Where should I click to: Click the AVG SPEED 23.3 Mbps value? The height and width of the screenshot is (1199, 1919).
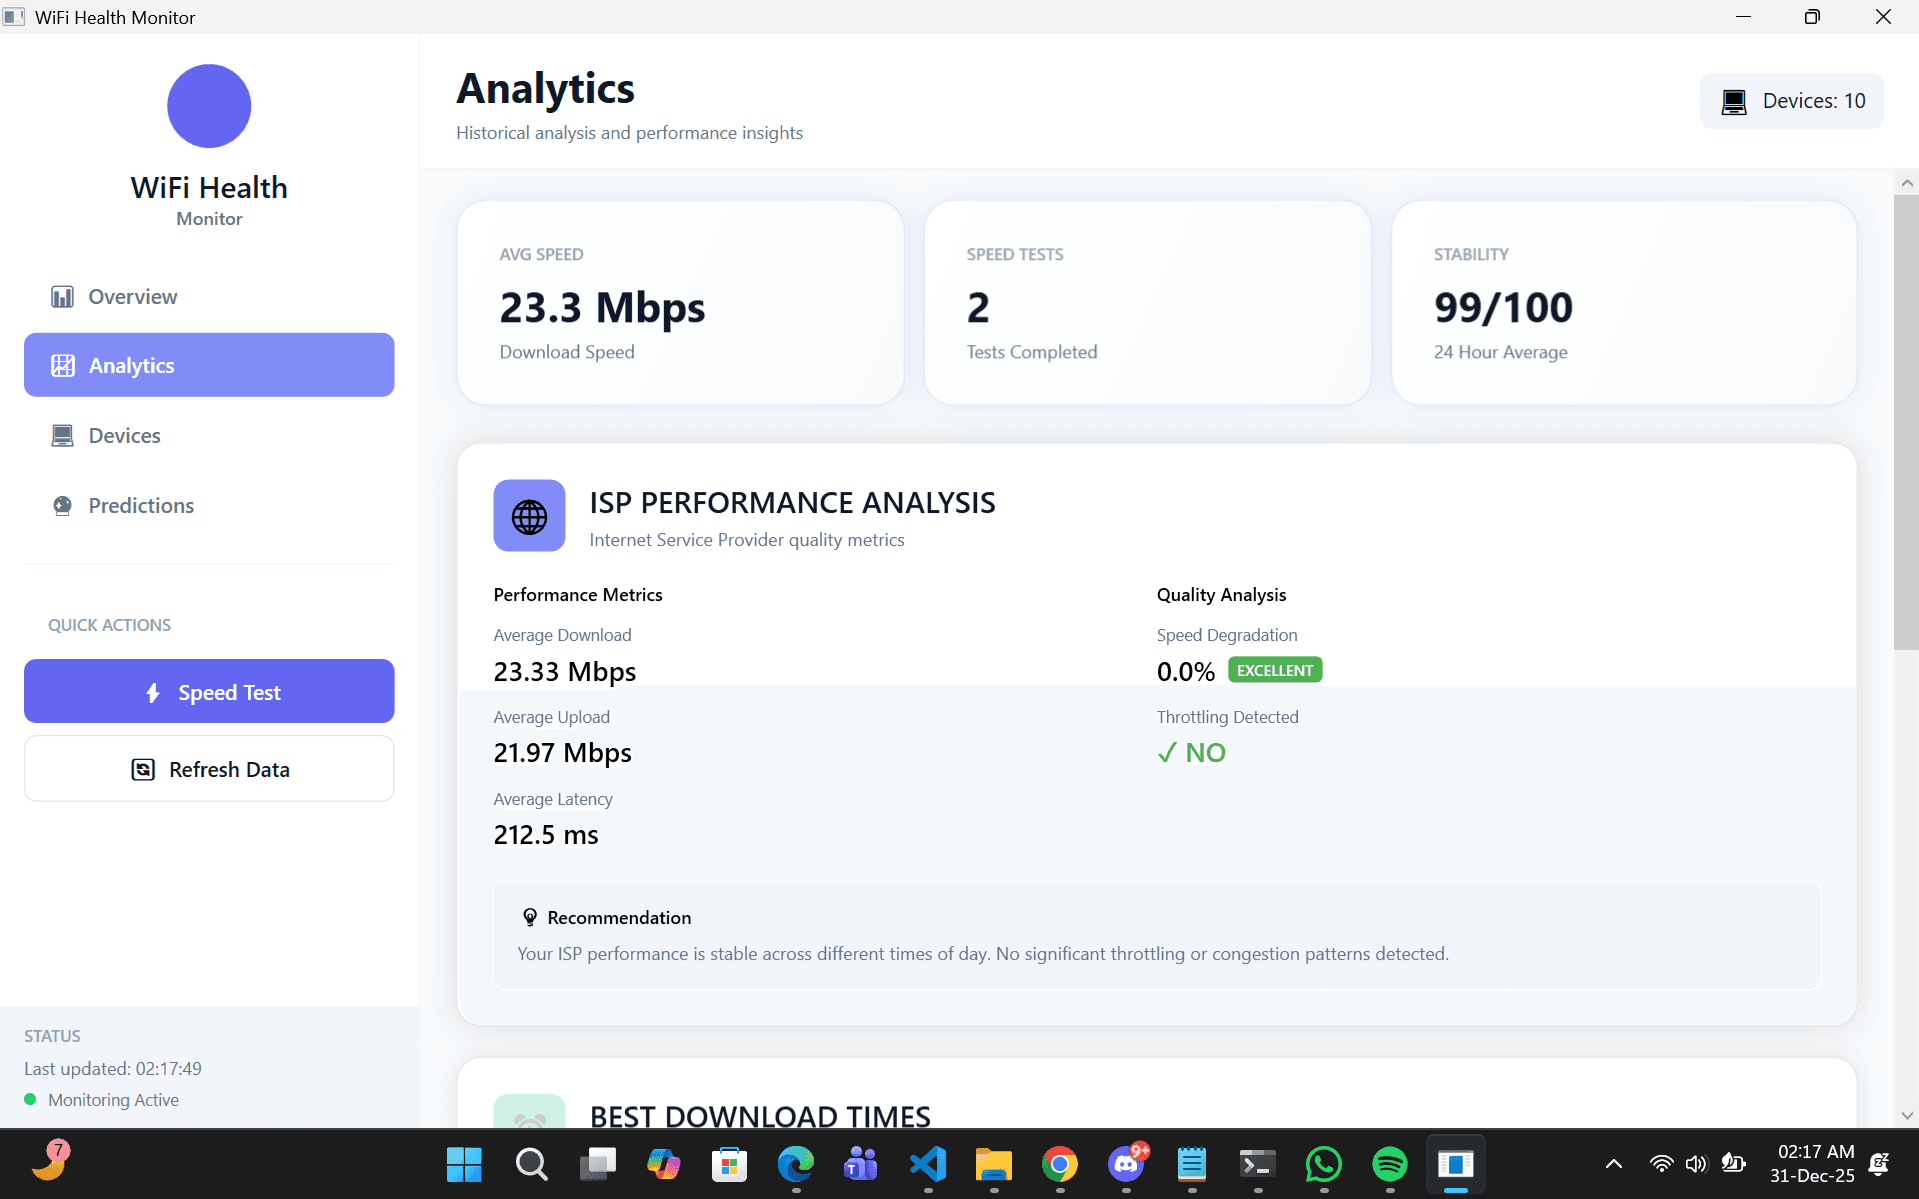coord(602,307)
